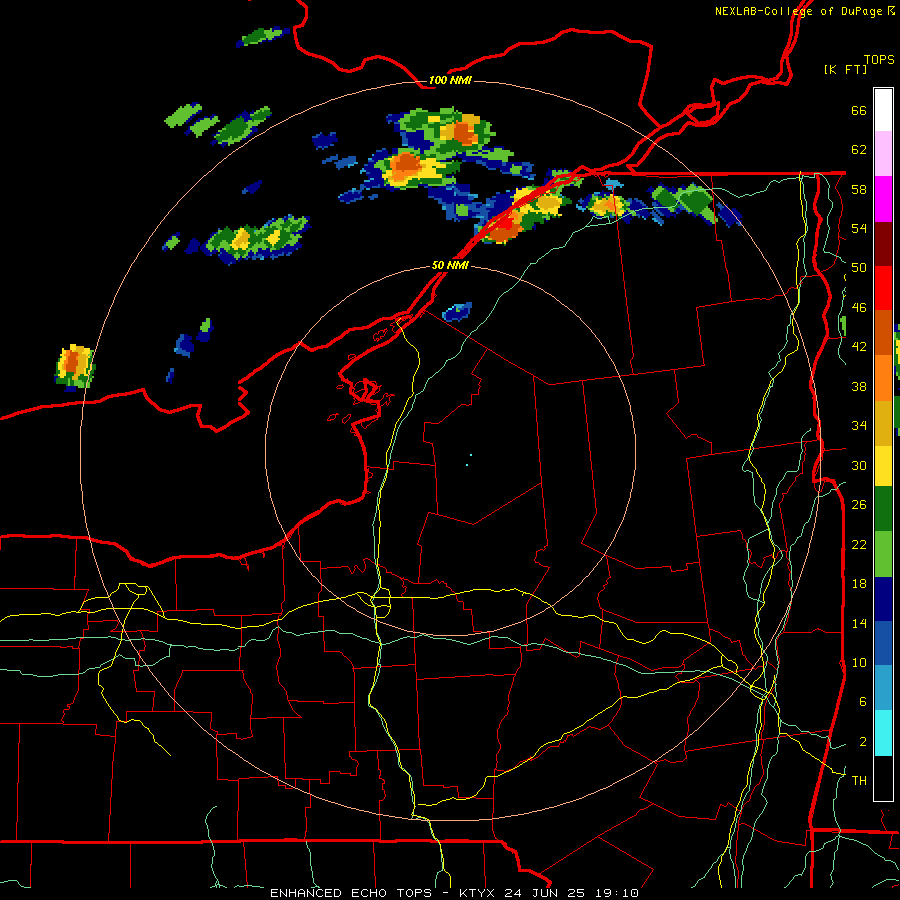The height and width of the screenshot is (900, 900).
Task: Click the 58 value on the legend
Action: coord(859,189)
